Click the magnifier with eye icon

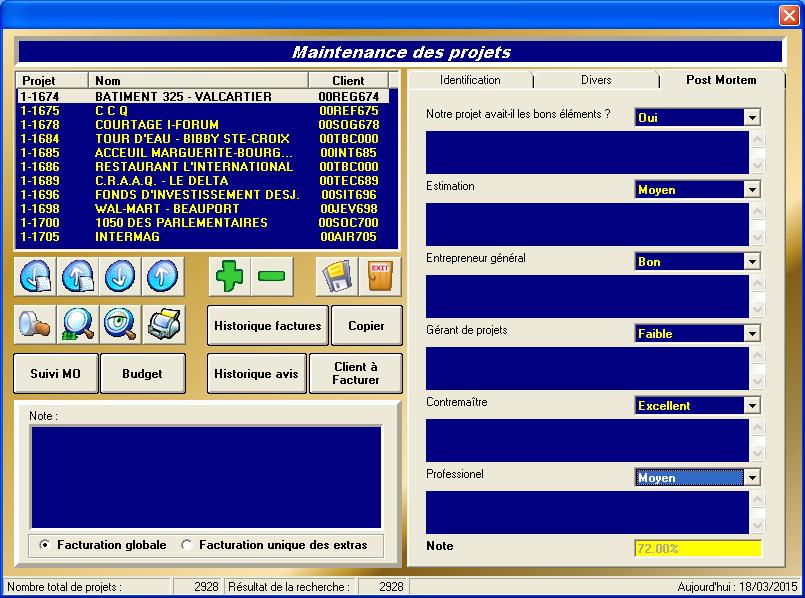[x=120, y=323]
